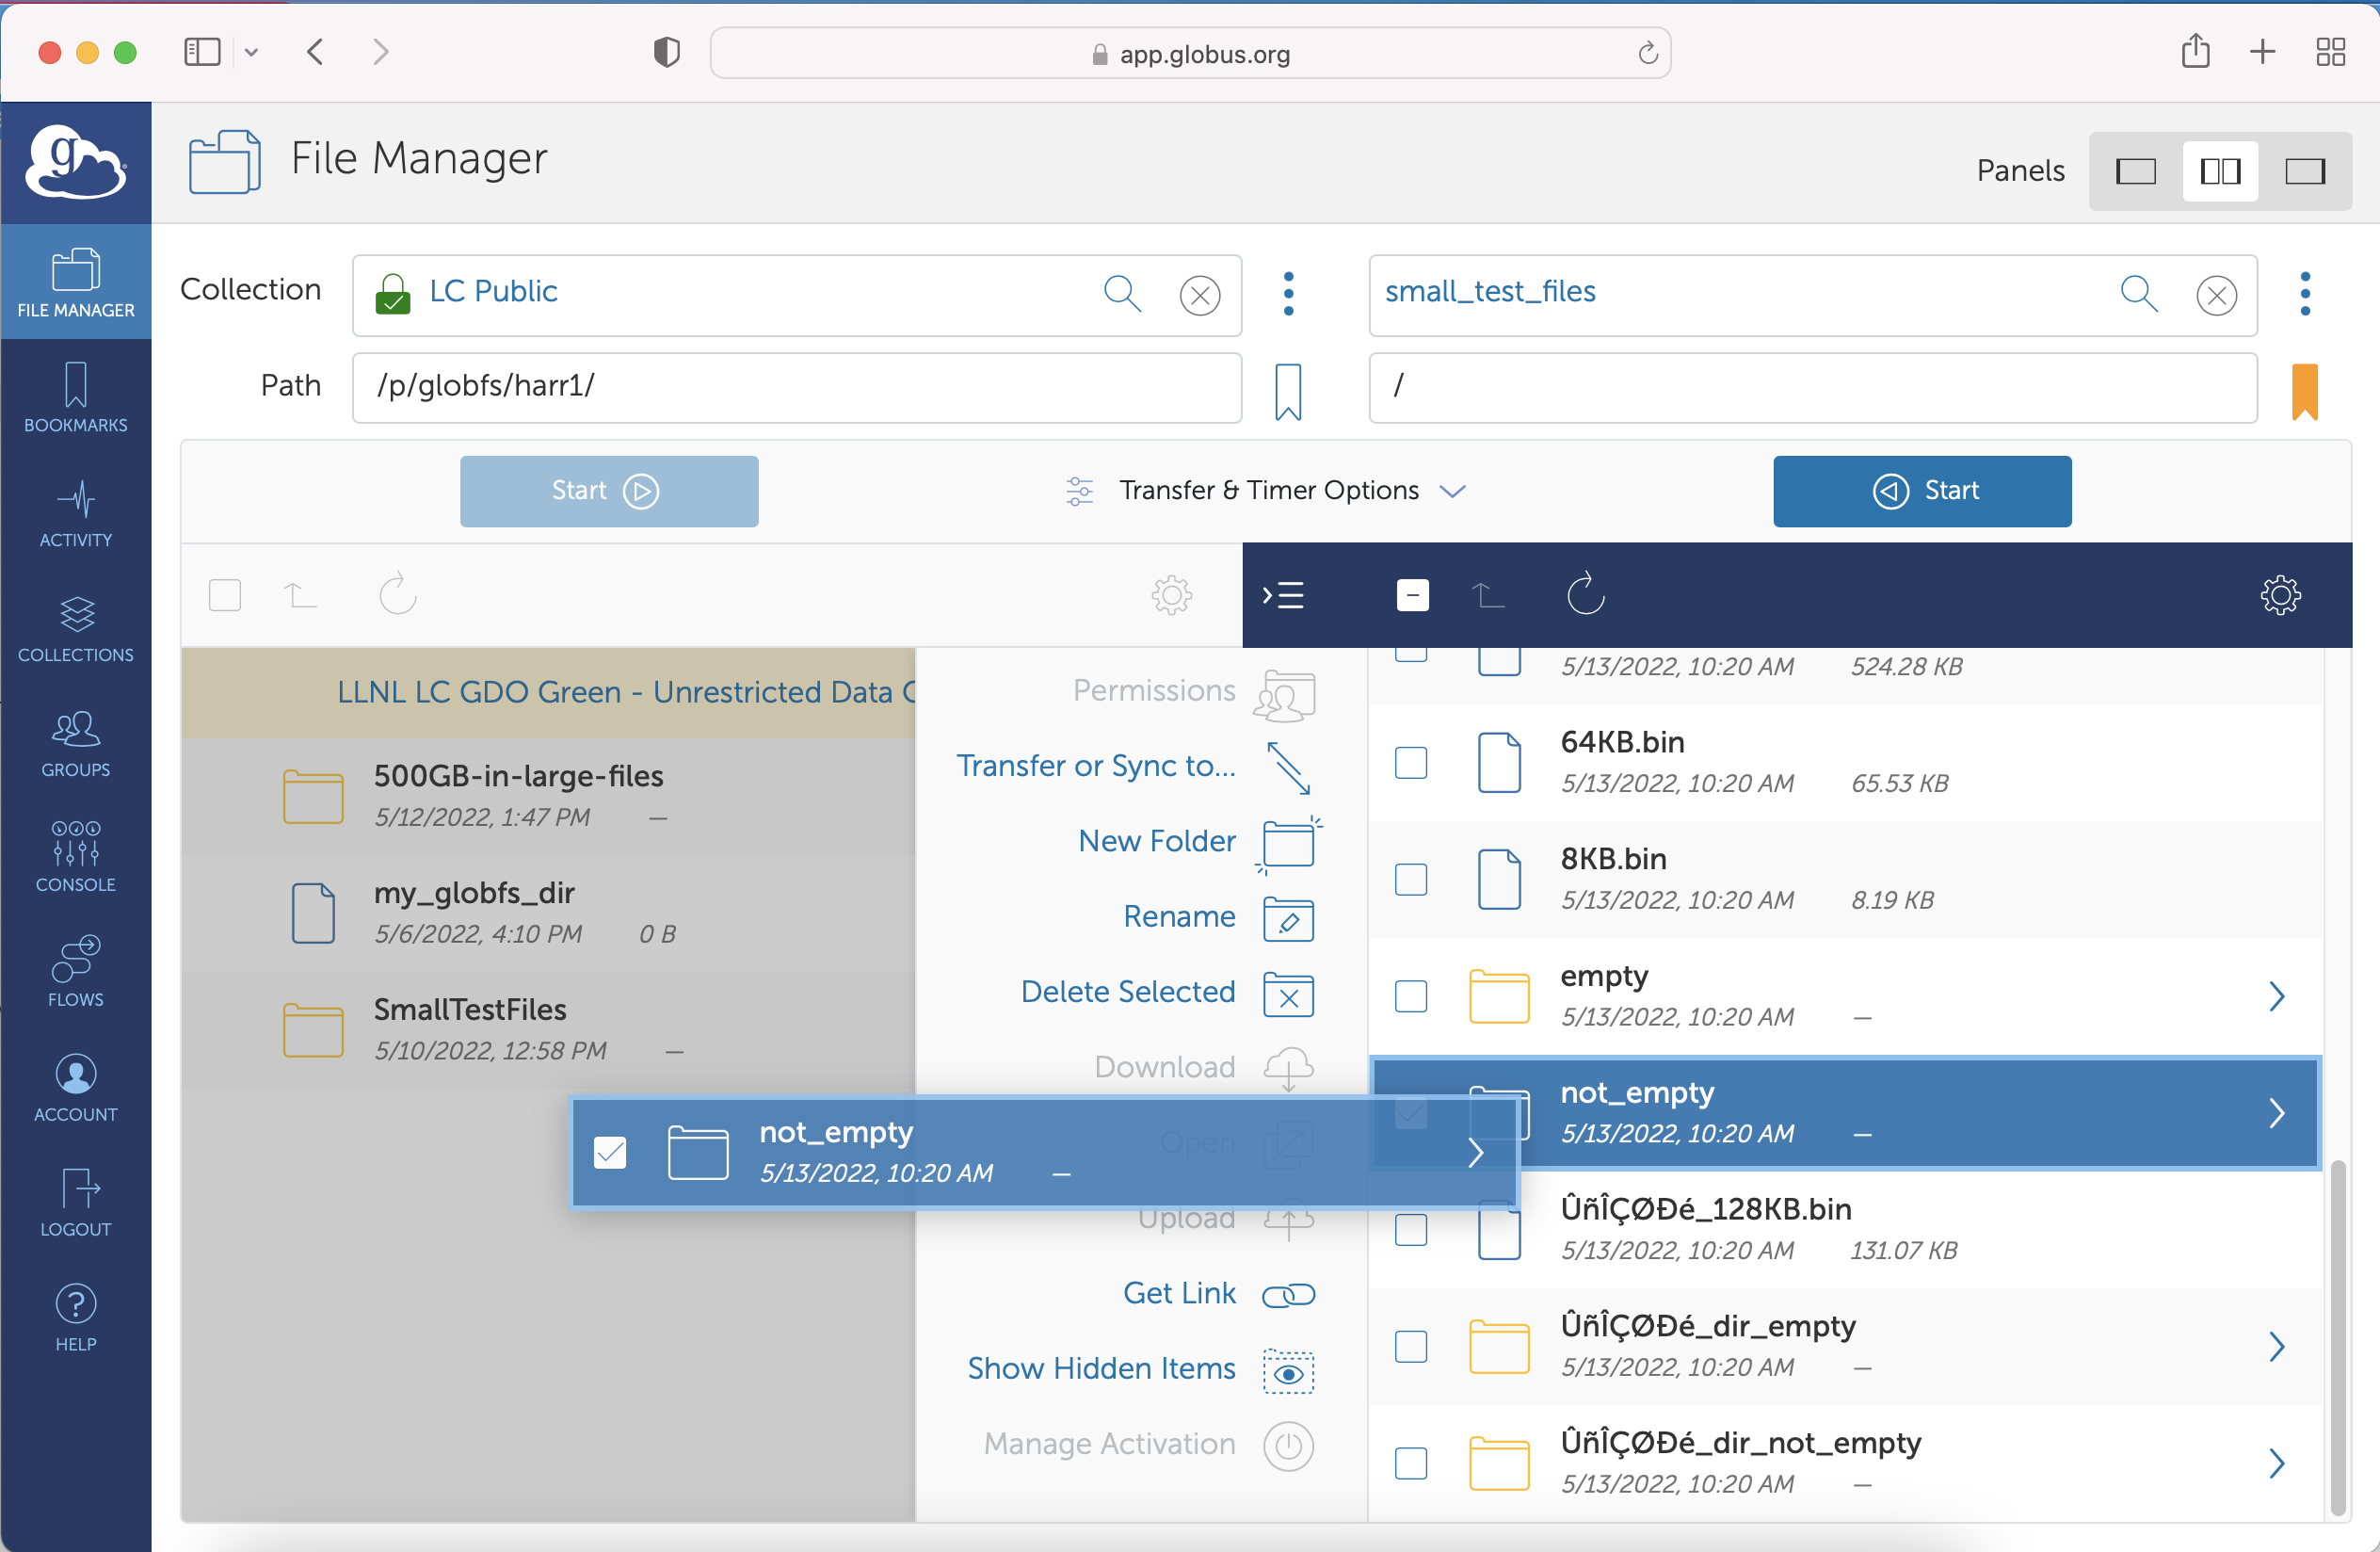
Task: Check the 64KB.bin file checkbox
Action: (1410, 763)
